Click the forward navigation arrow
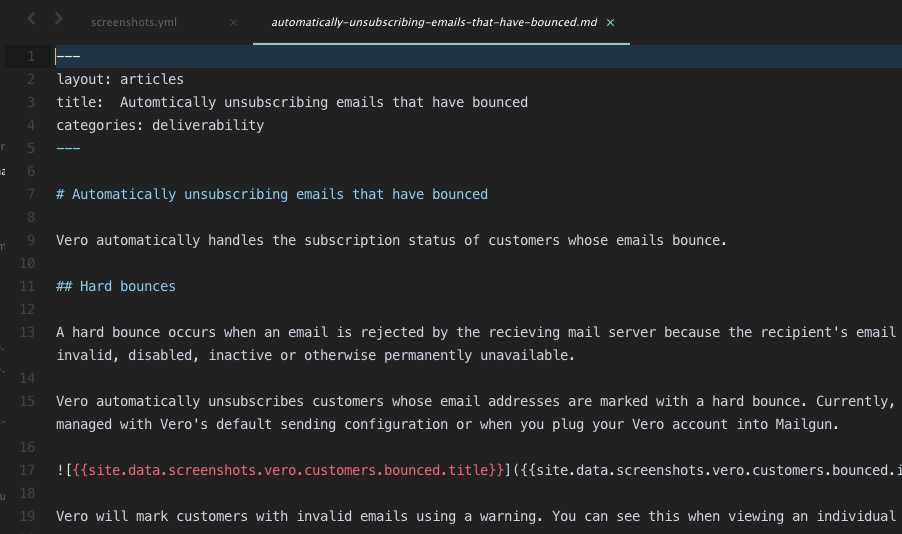Image resolution: width=902 pixels, height=534 pixels. coord(58,19)
